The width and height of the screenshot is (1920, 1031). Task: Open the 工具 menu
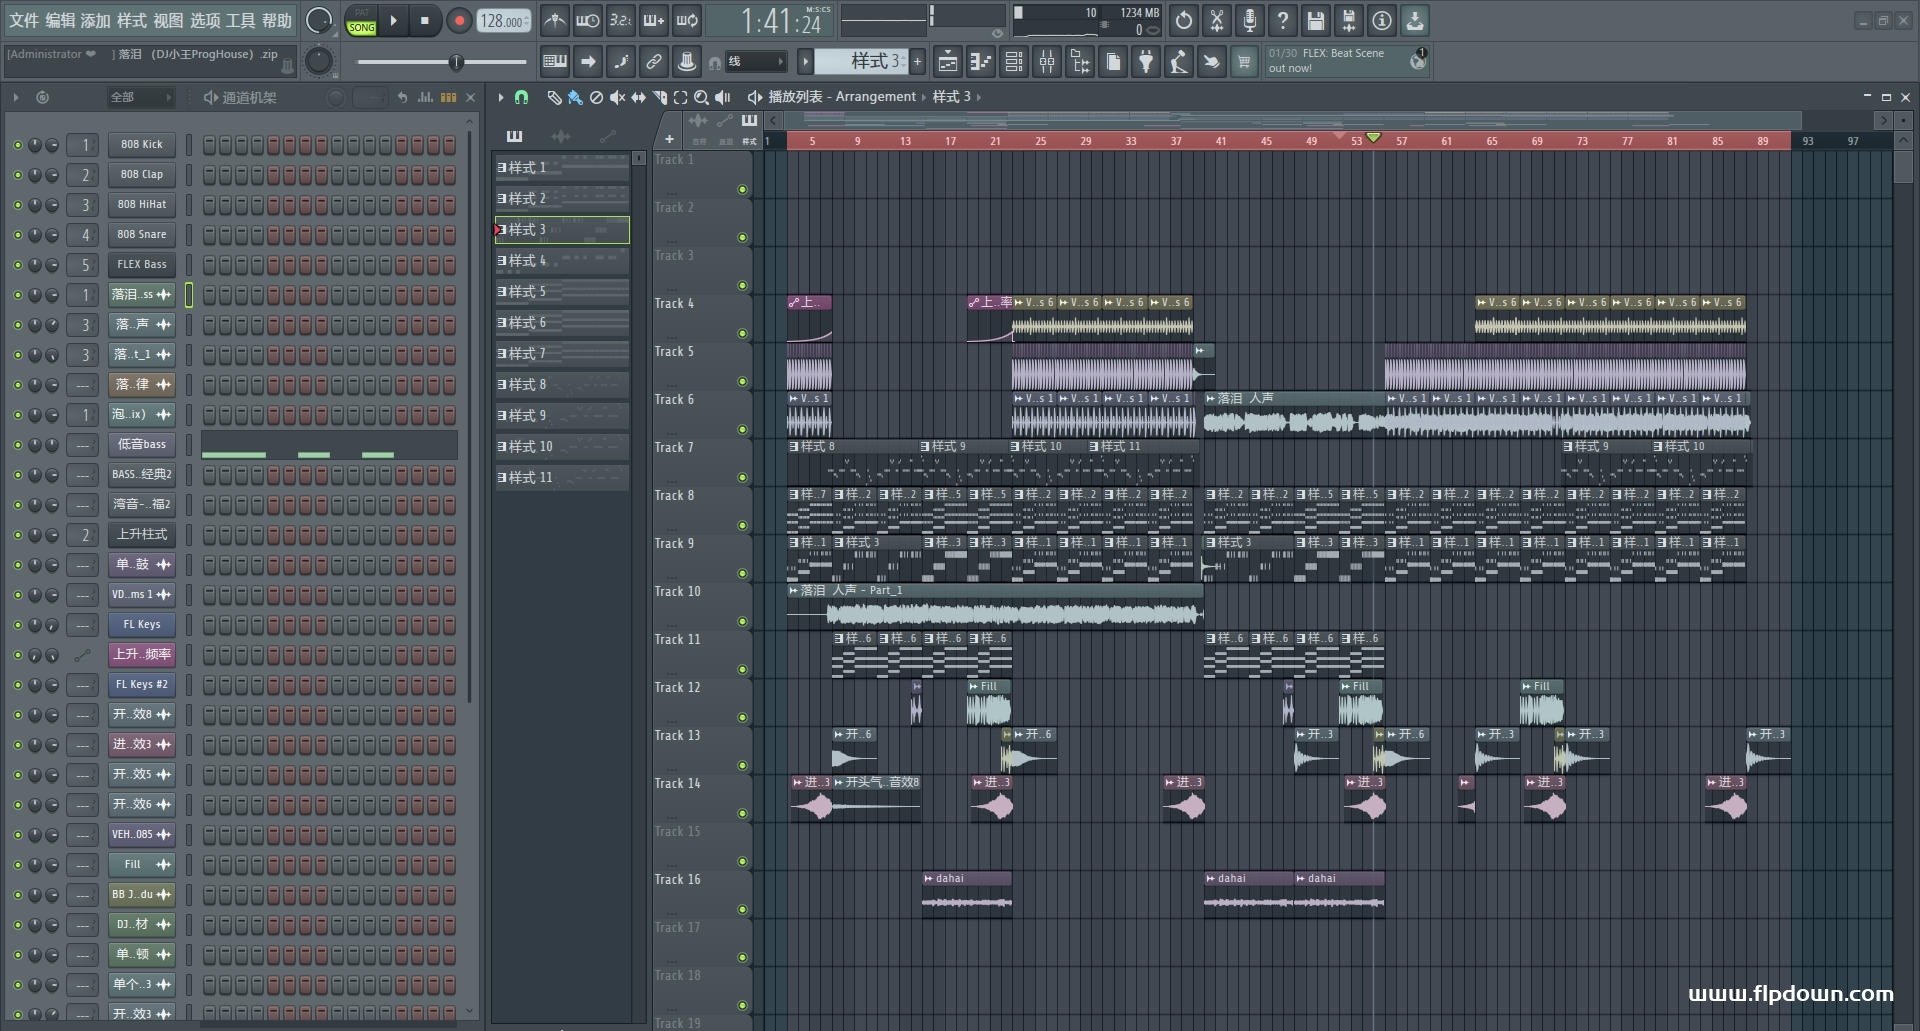(240, 20)
